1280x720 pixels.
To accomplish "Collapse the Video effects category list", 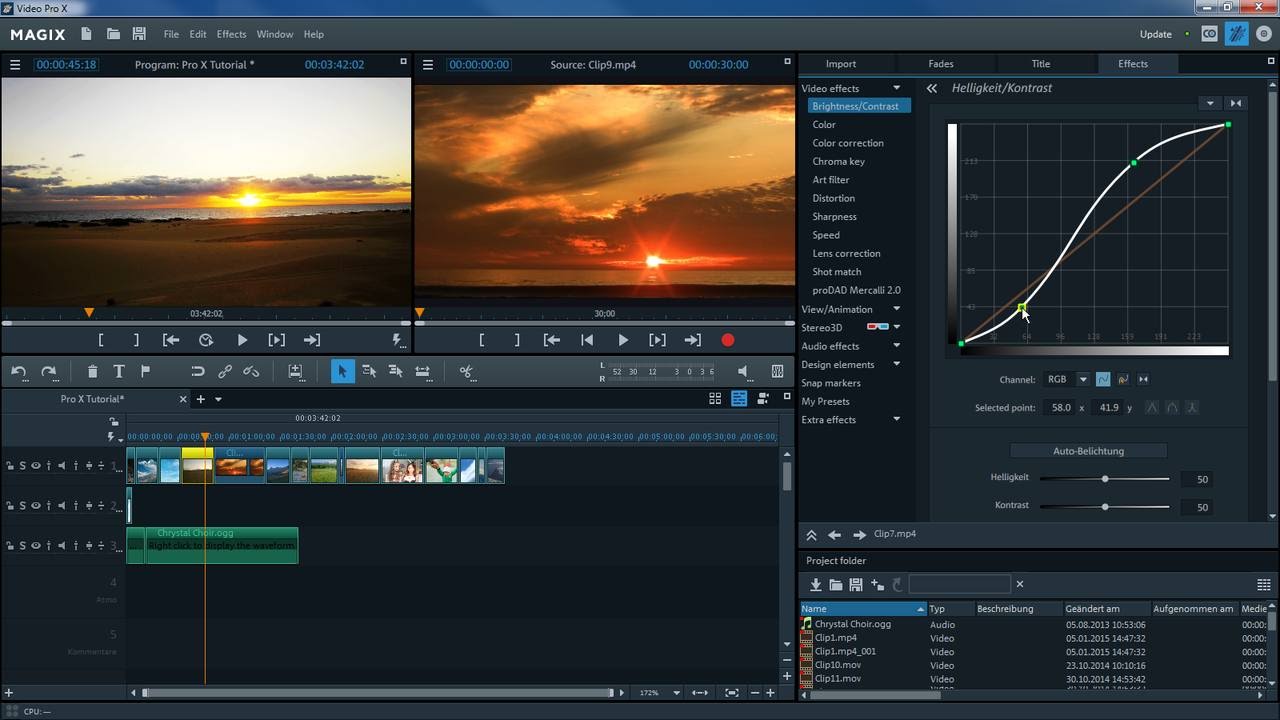I will [896, 88].
